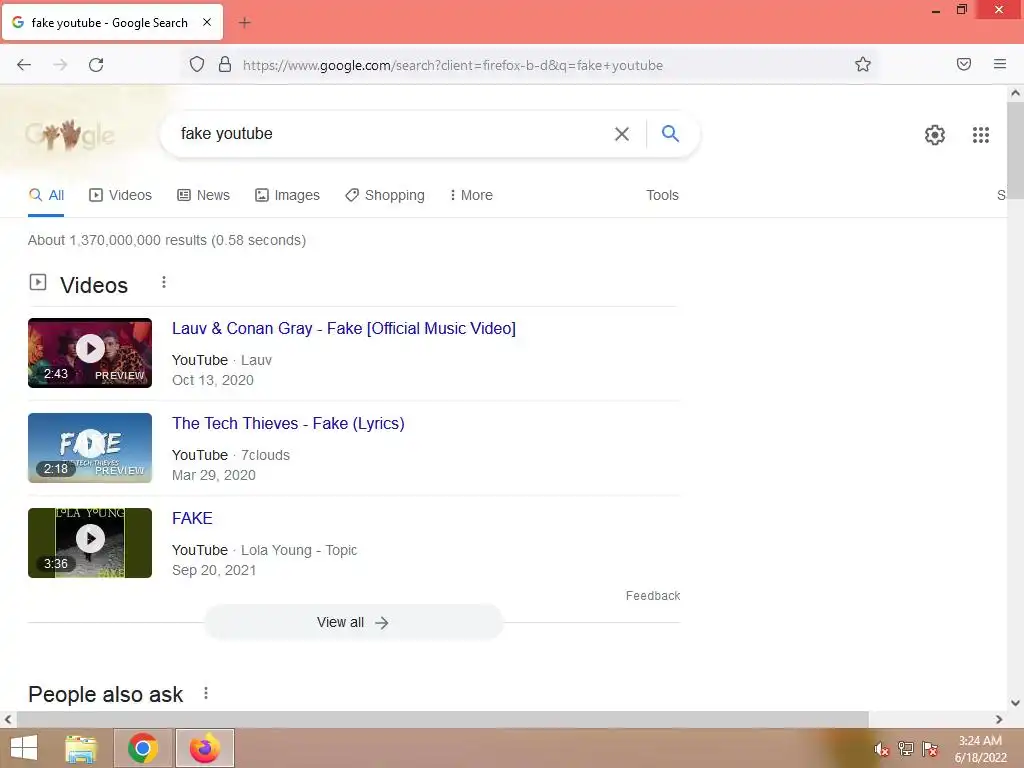1024x768 pixels.
Task: Click the 'Mar 29, 2020' date text
Action: [x=214, y=475]
